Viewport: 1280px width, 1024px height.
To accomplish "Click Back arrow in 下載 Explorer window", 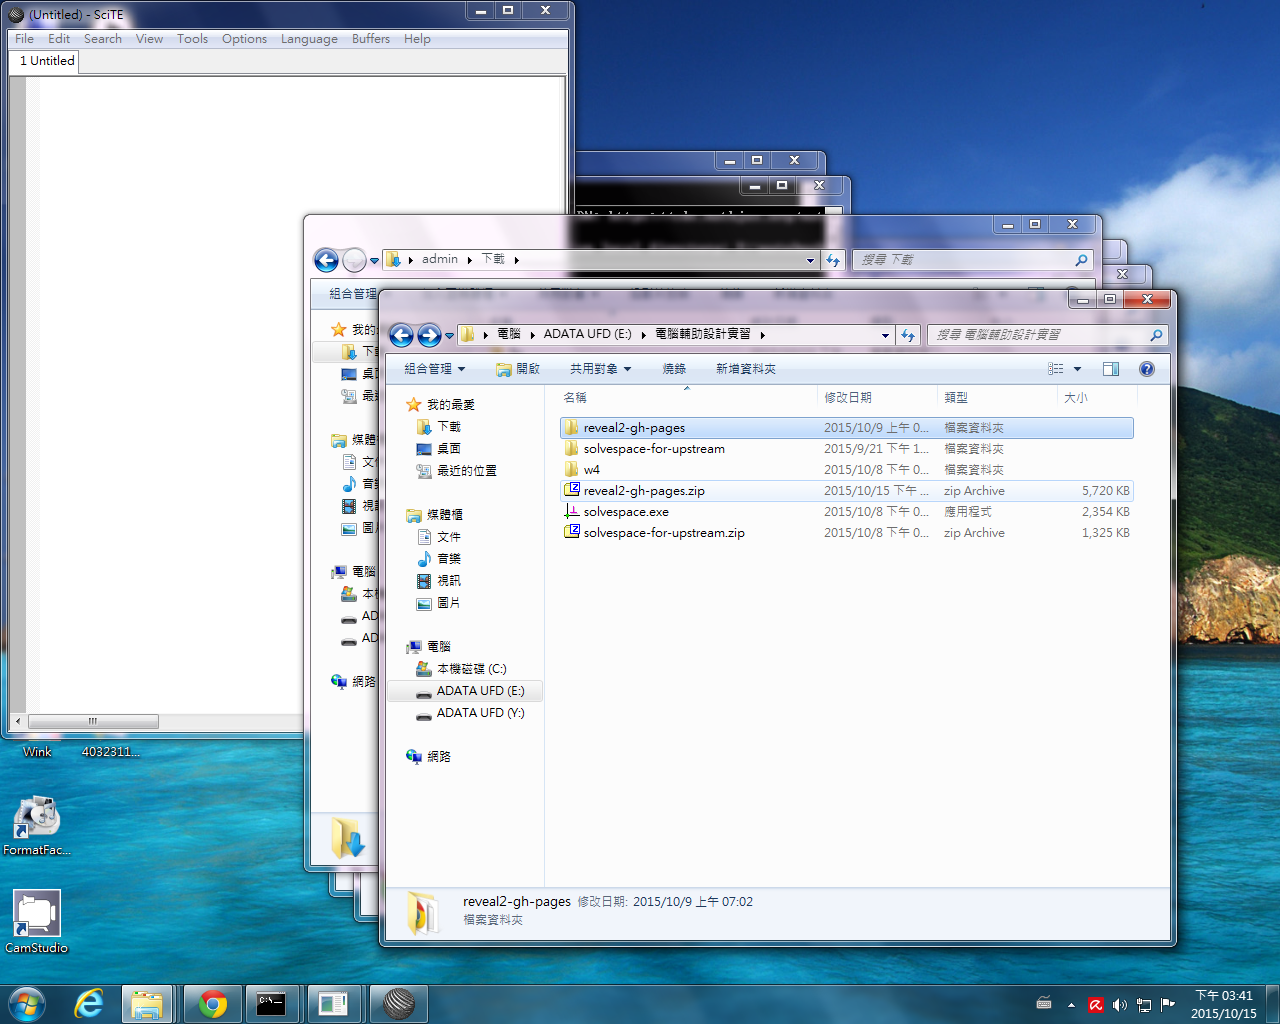I will pos(326,260).
